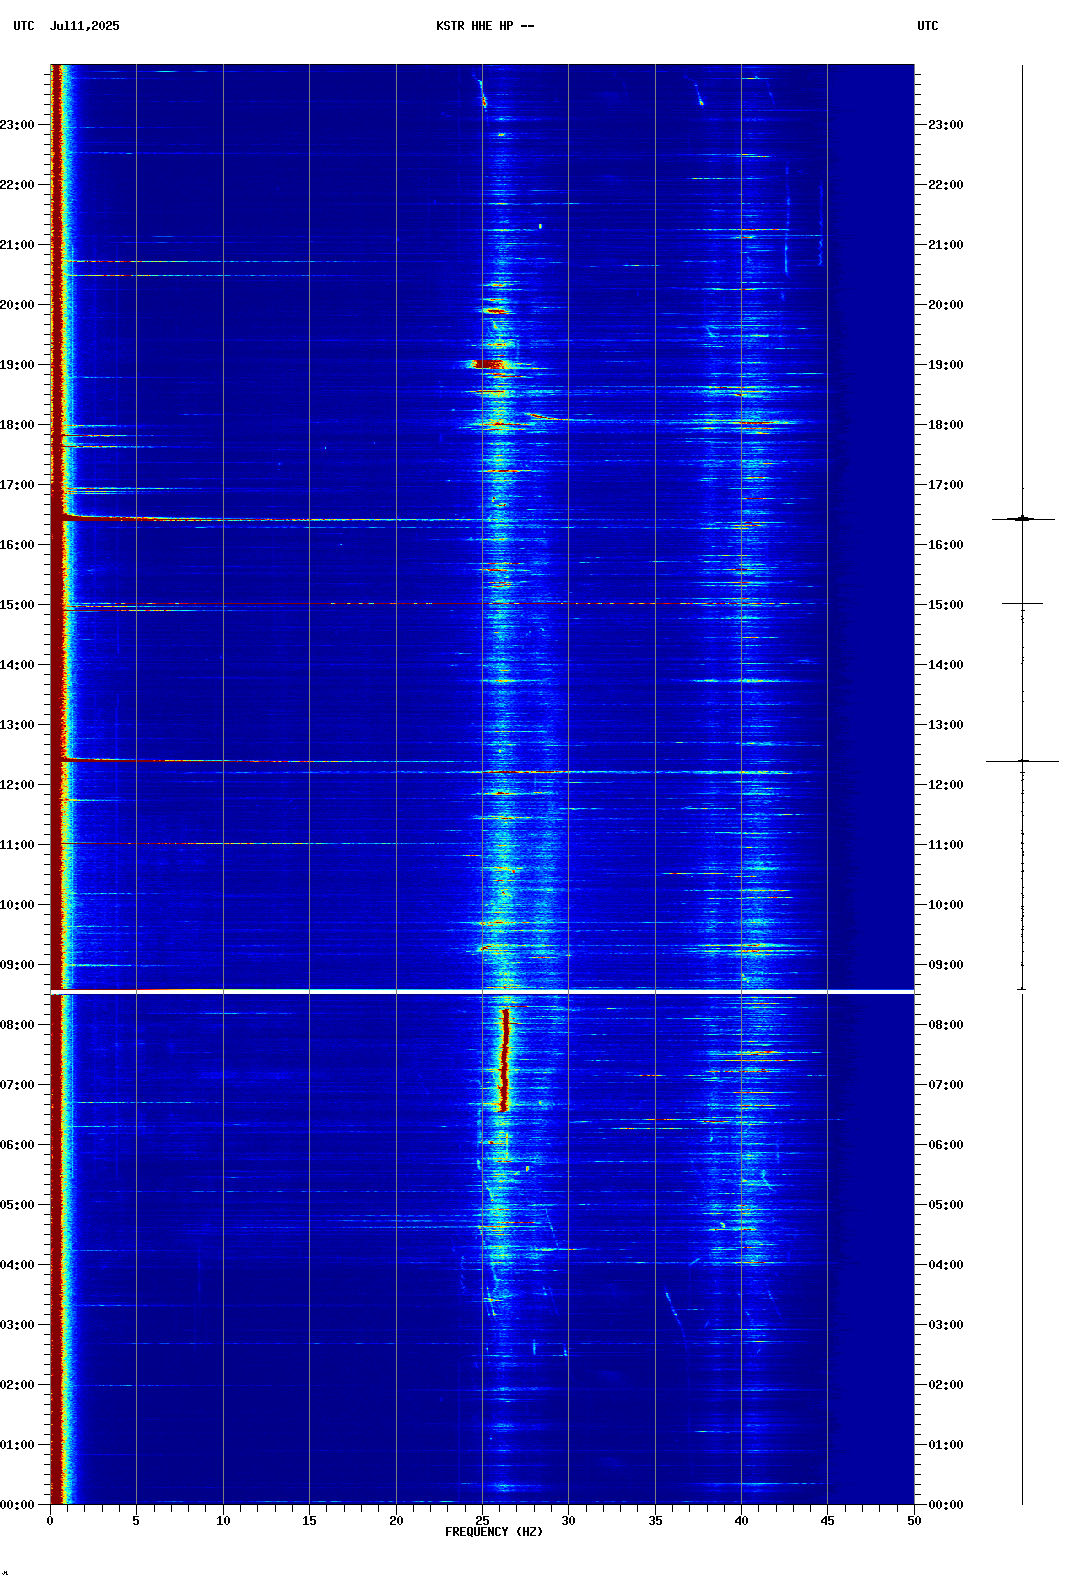Click the 11:00 label on the left time axis

[x=17, y=845]
